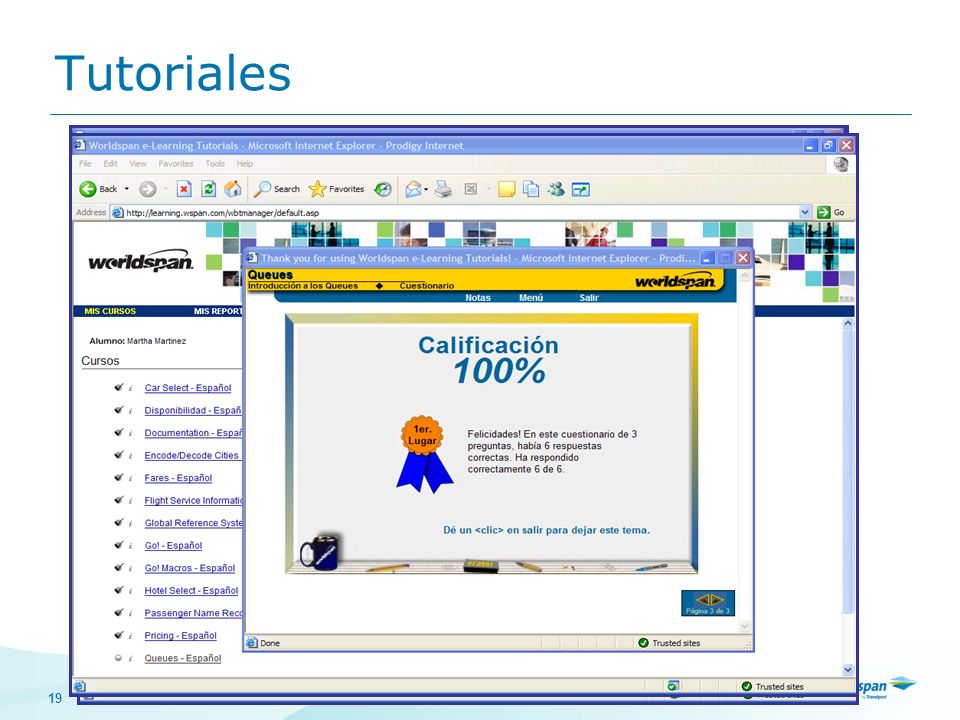Click info icon beside Pricing - Español
The height and width of the screenshot is (720, 960).
[x=130, y=636]
